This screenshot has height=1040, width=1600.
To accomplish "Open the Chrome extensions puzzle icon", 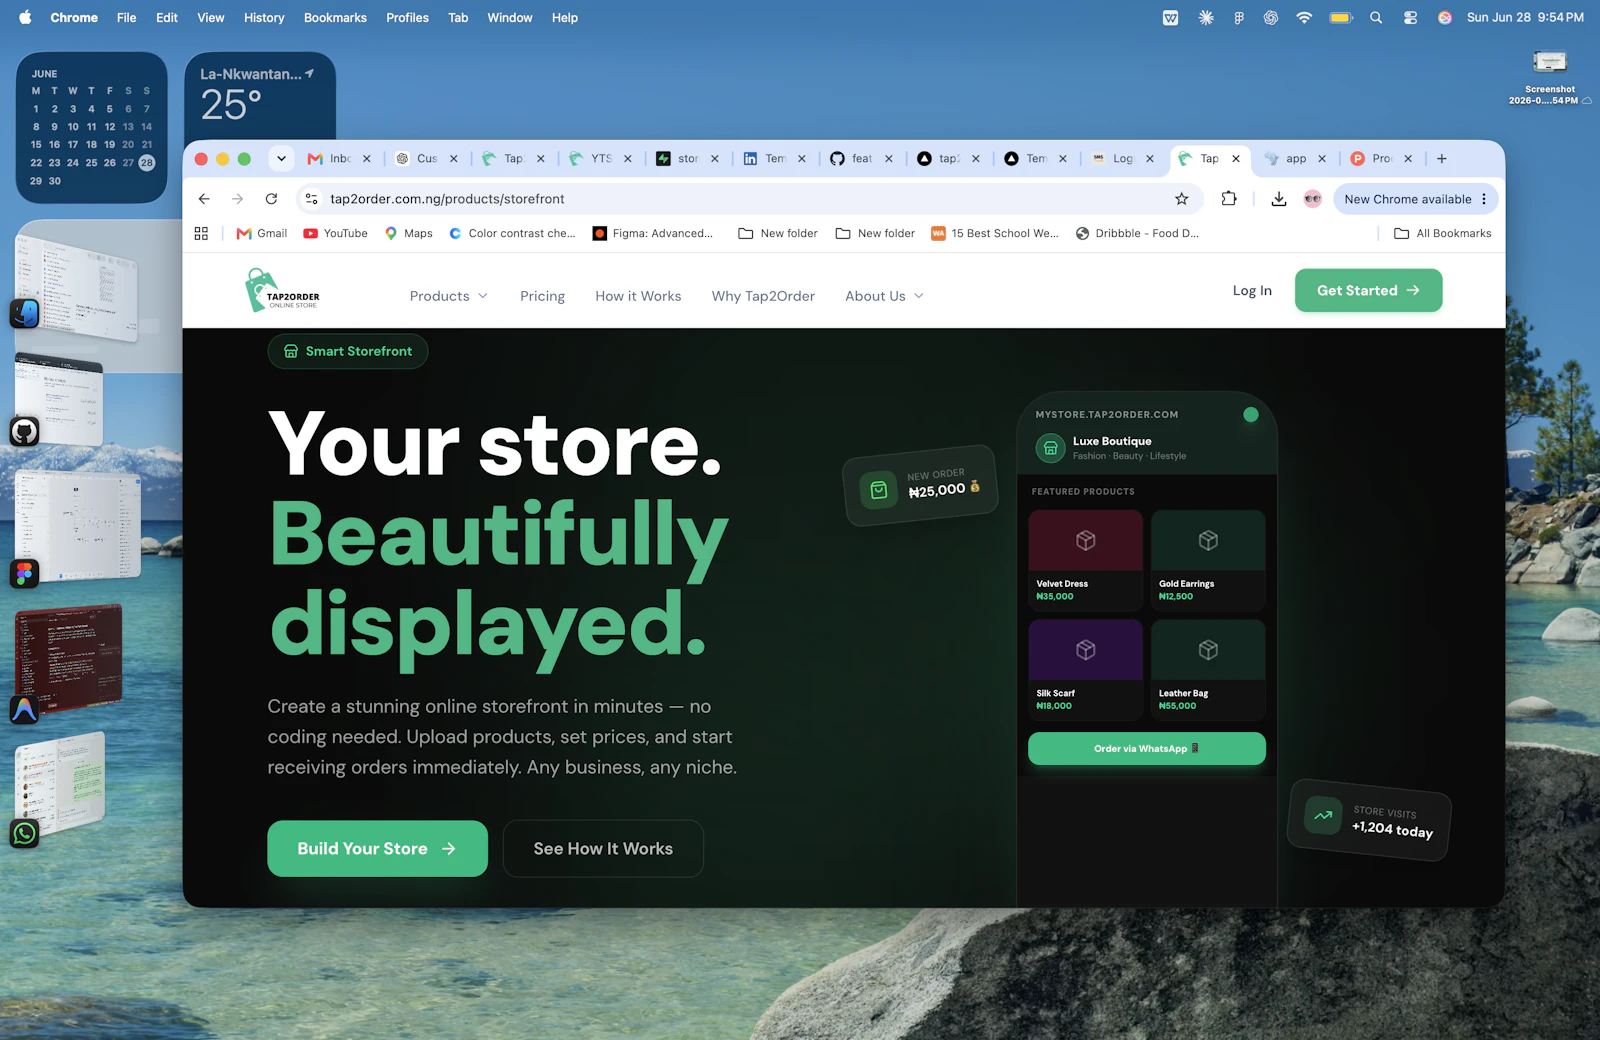I will [x=1229, y=199].
